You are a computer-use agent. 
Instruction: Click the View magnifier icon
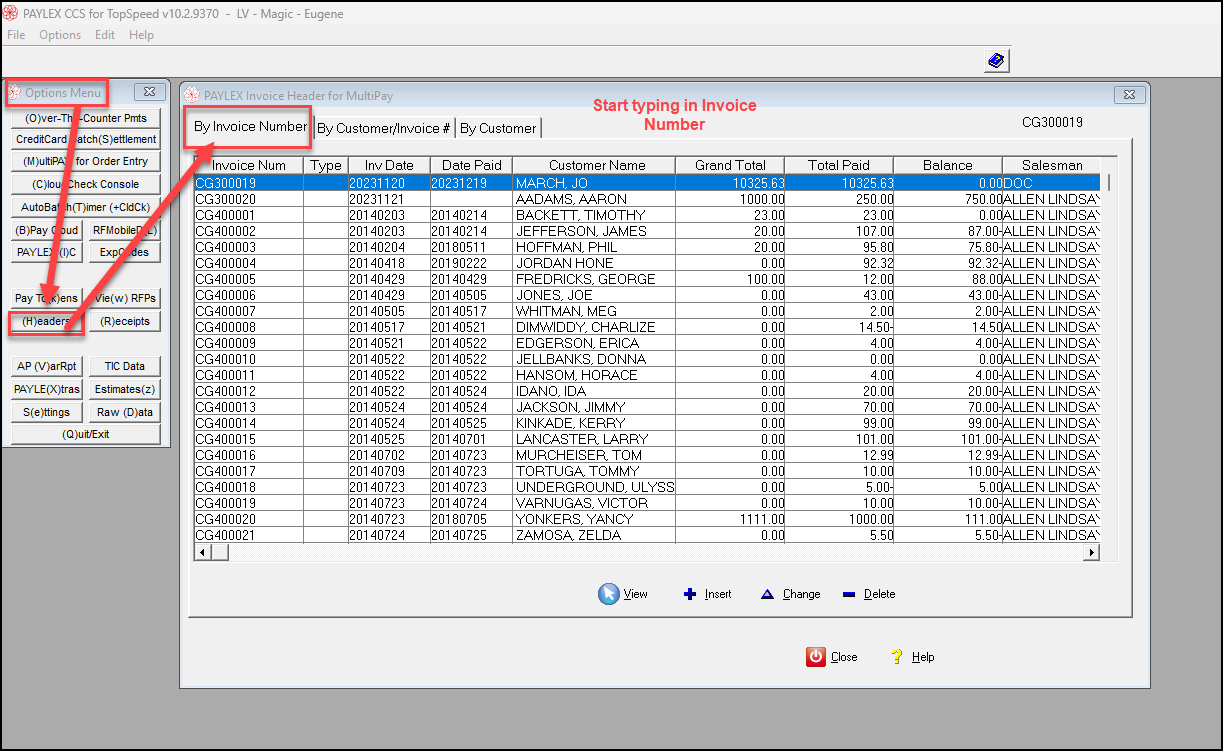tap(609, 594)
